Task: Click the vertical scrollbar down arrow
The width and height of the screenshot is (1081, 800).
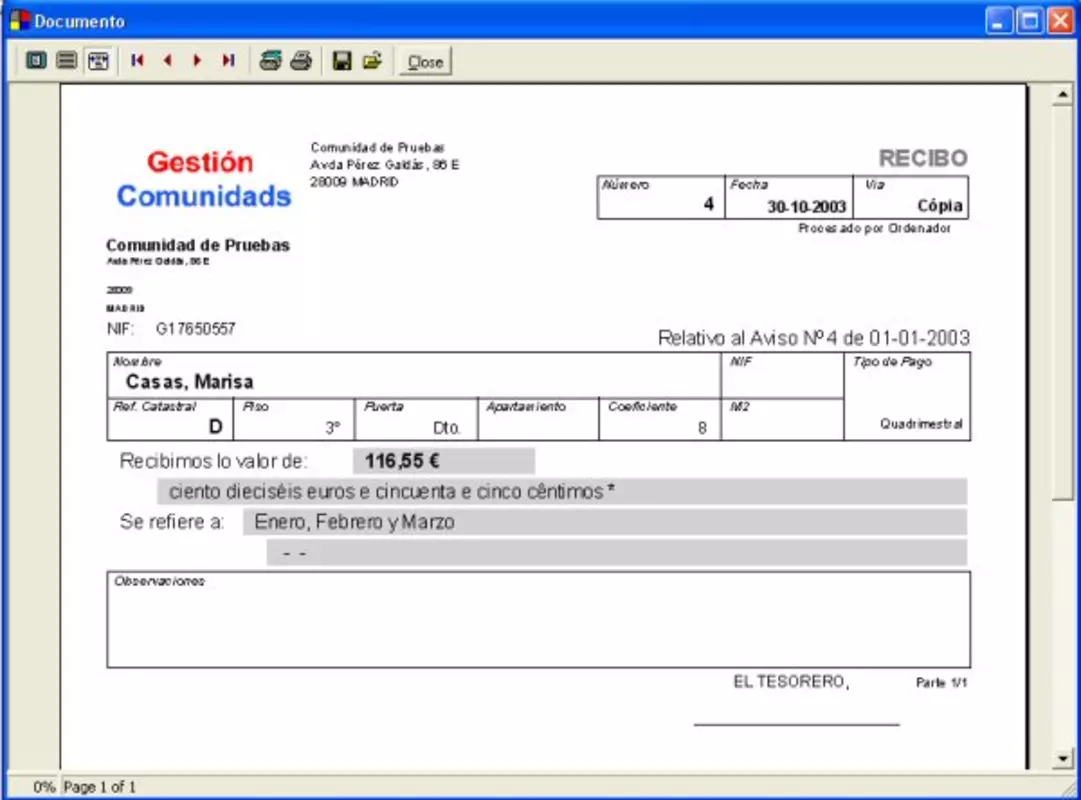Action: coord(1062,759)
